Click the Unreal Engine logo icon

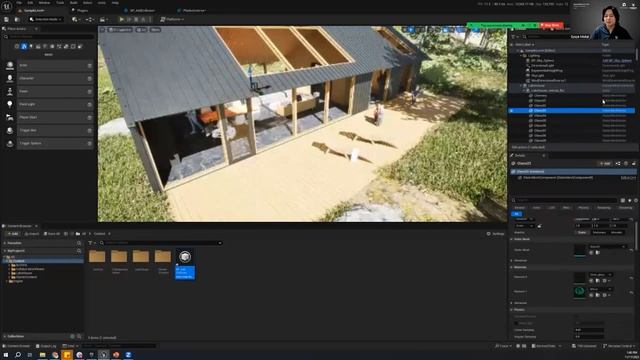(x=7, y=6)
